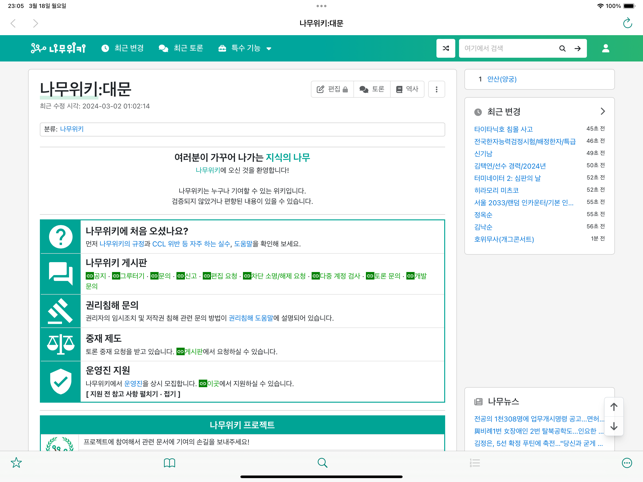Tap the battery indicator in status bar
643x482 pixels.
tap(629, 6)
